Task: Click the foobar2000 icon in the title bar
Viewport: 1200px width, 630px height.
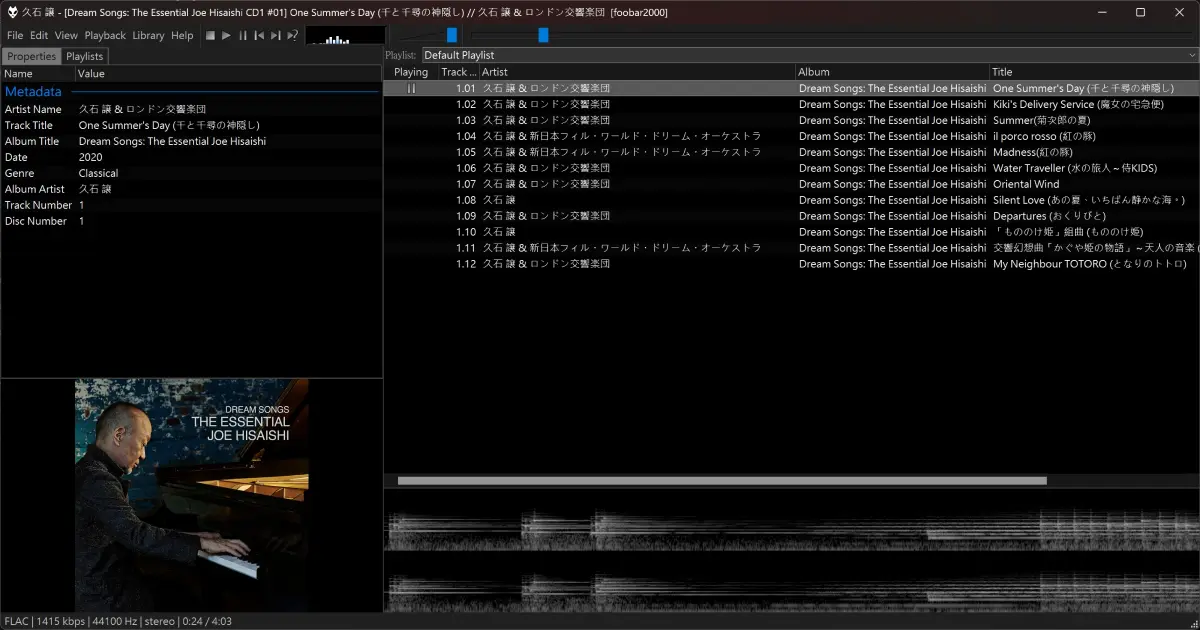Action: pyautogui.click(x=11, y=12)
